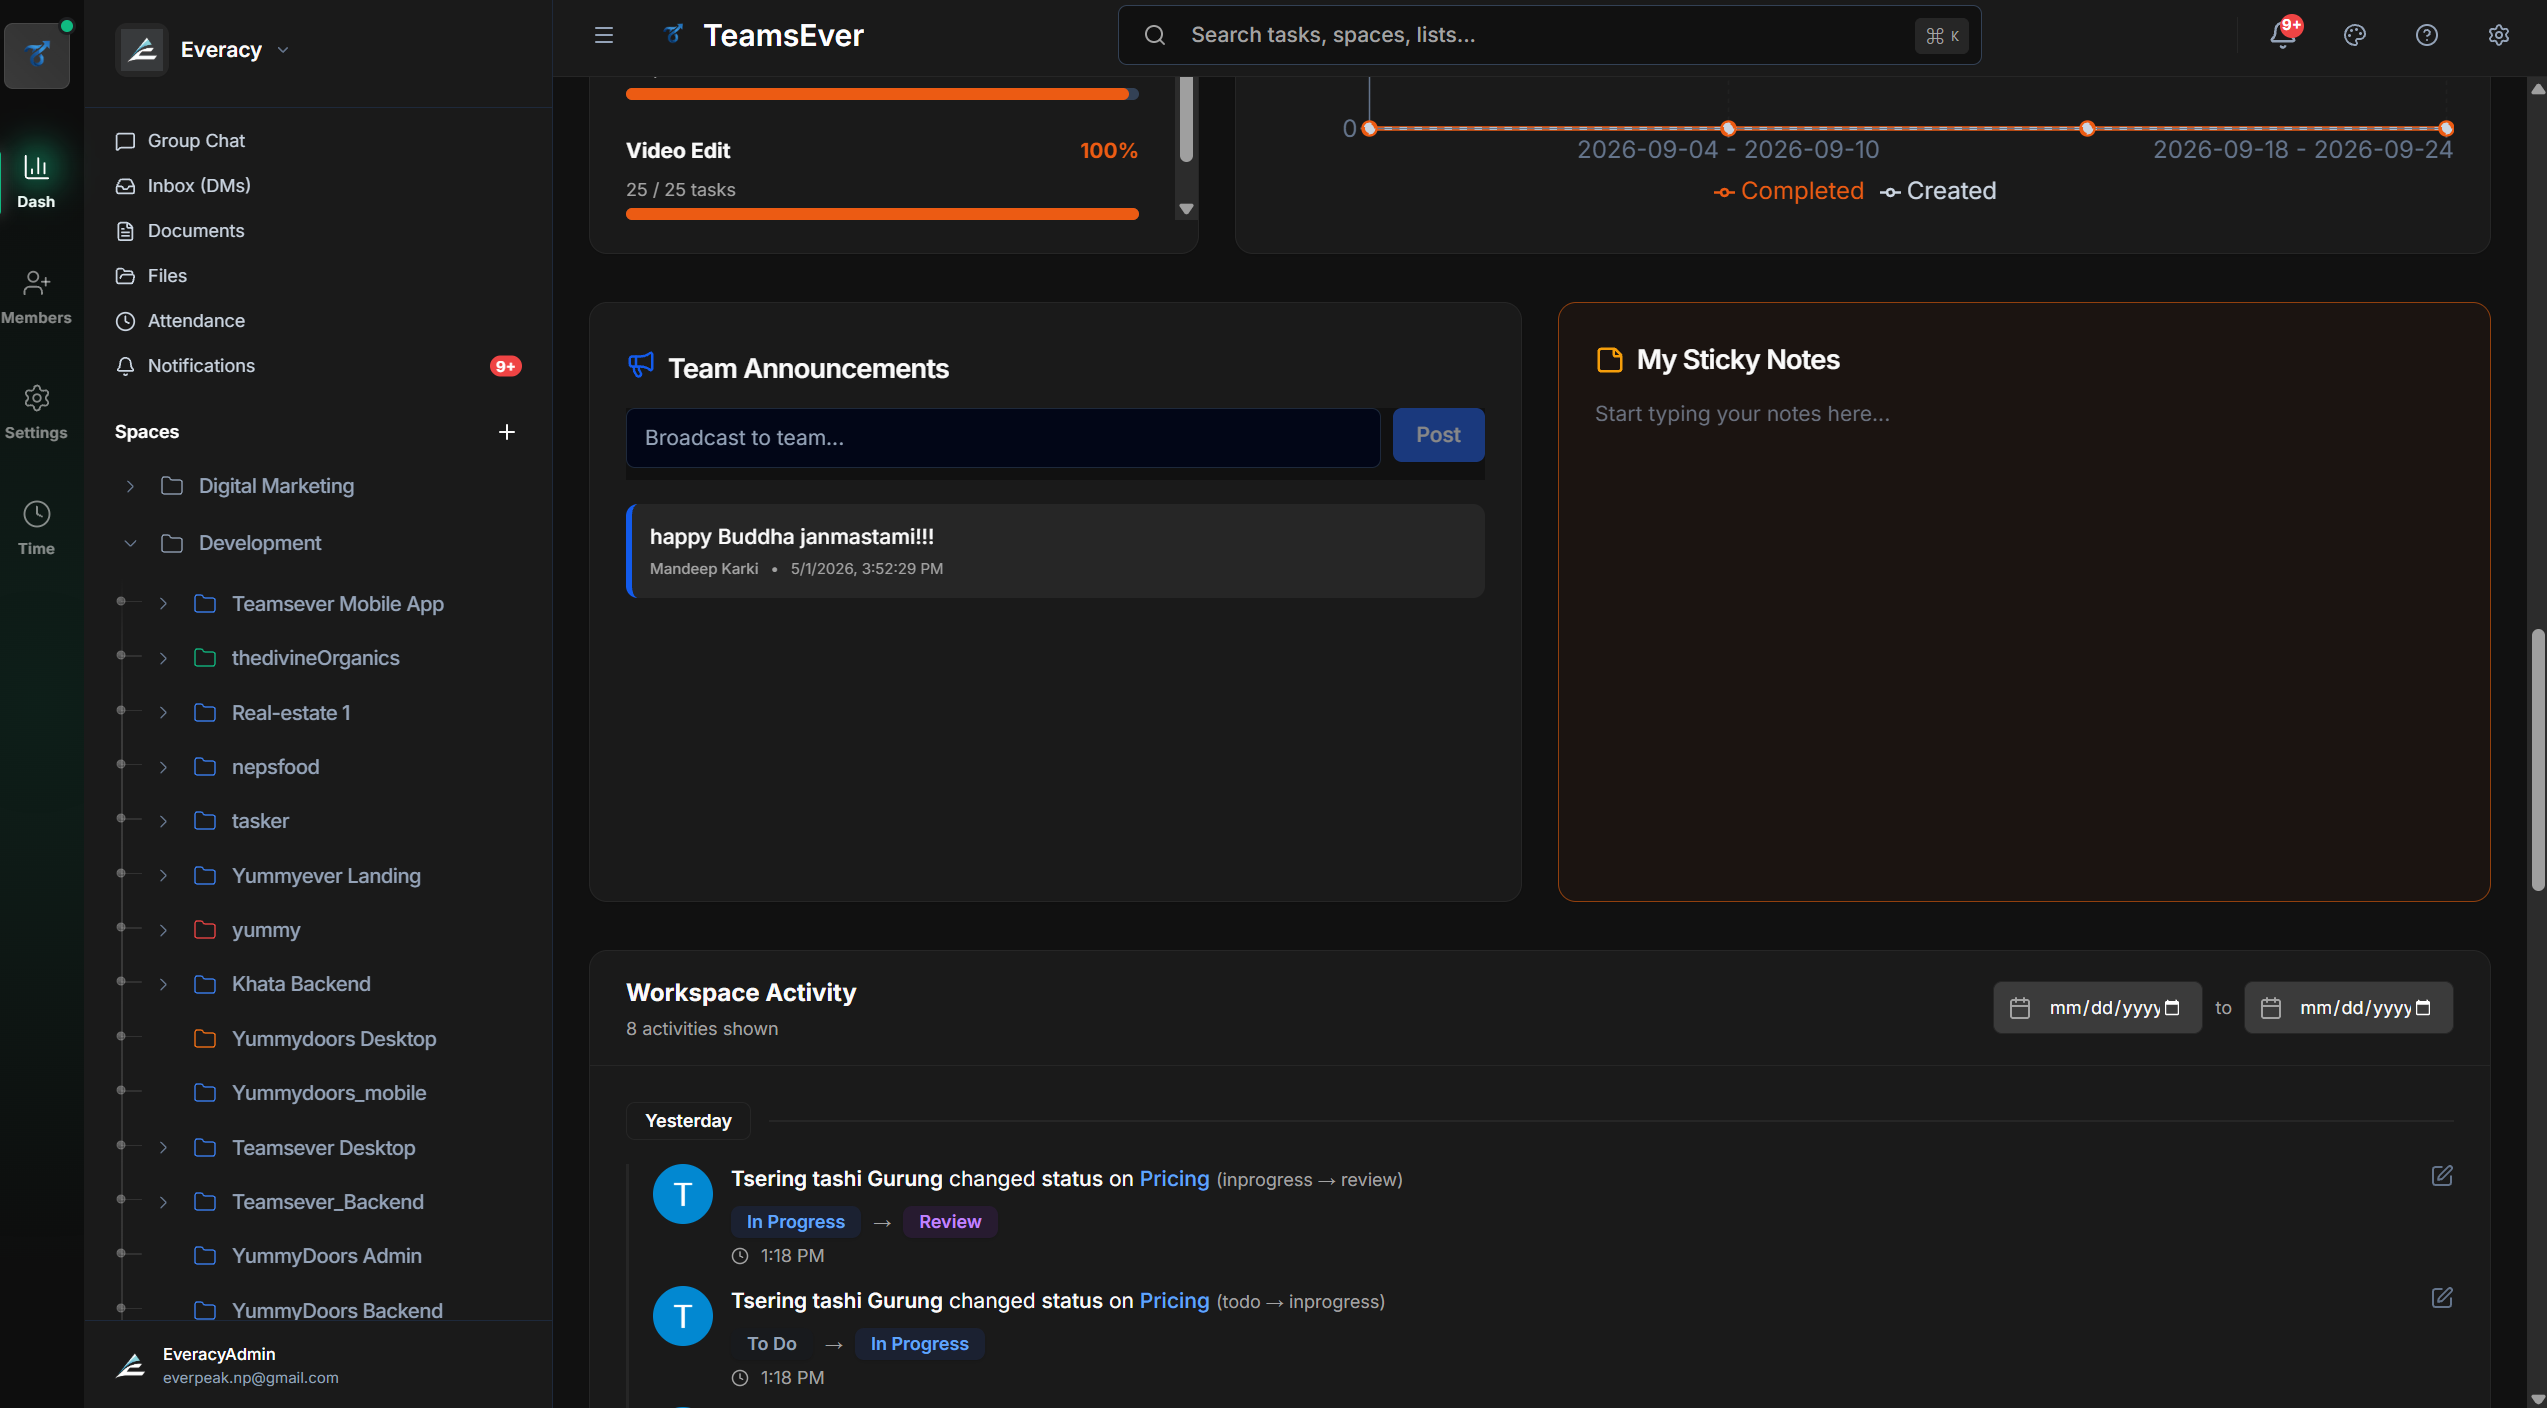2547x1408 pixels.
Task: Toggle the sidebar with hamburger menu icon
Action: coord(604,35)
